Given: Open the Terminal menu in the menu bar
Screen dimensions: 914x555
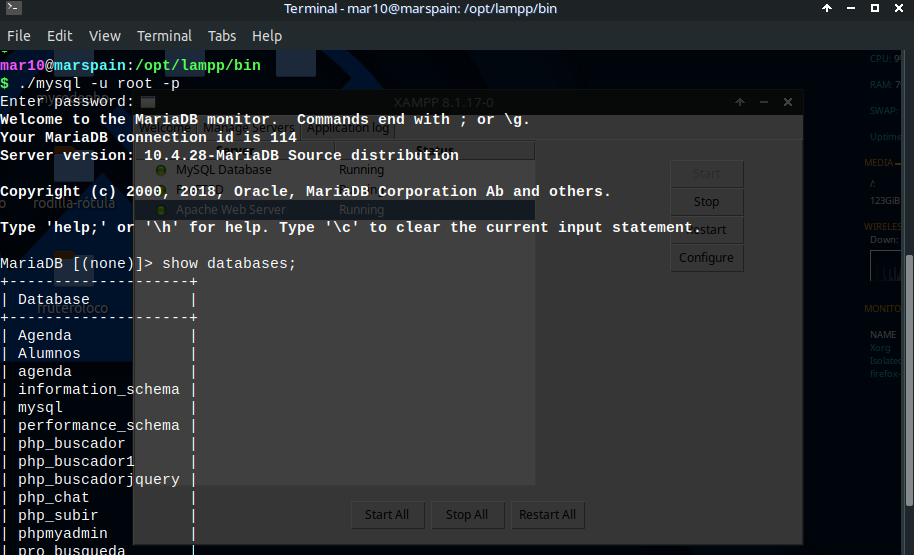Looking at the screenshot, I should [x=164, y=35].
